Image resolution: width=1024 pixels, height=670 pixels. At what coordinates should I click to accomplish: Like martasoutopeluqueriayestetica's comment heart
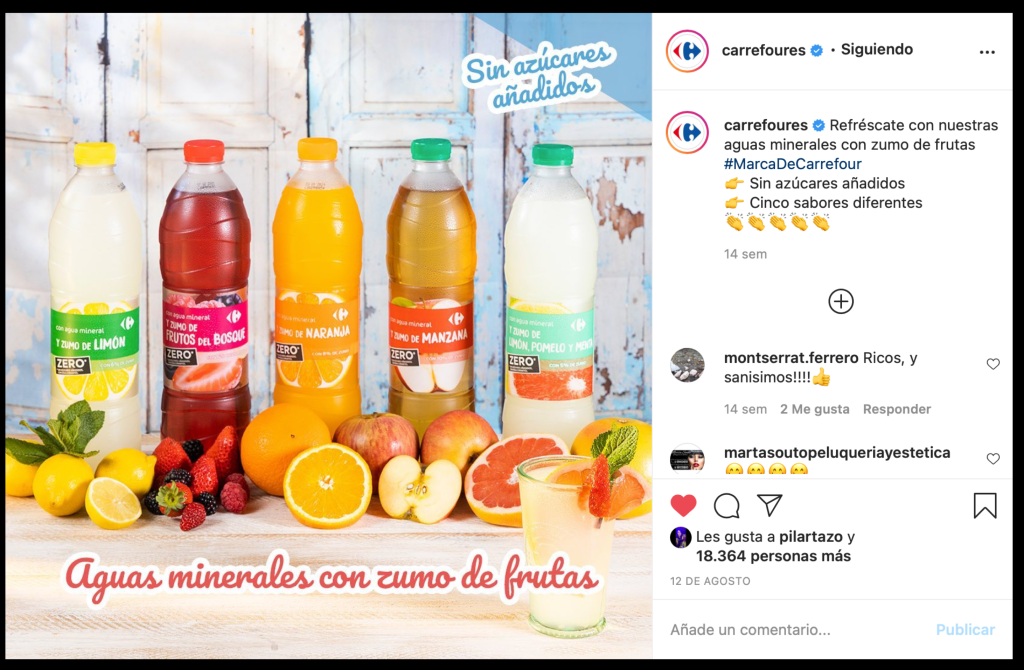(993, 458)
